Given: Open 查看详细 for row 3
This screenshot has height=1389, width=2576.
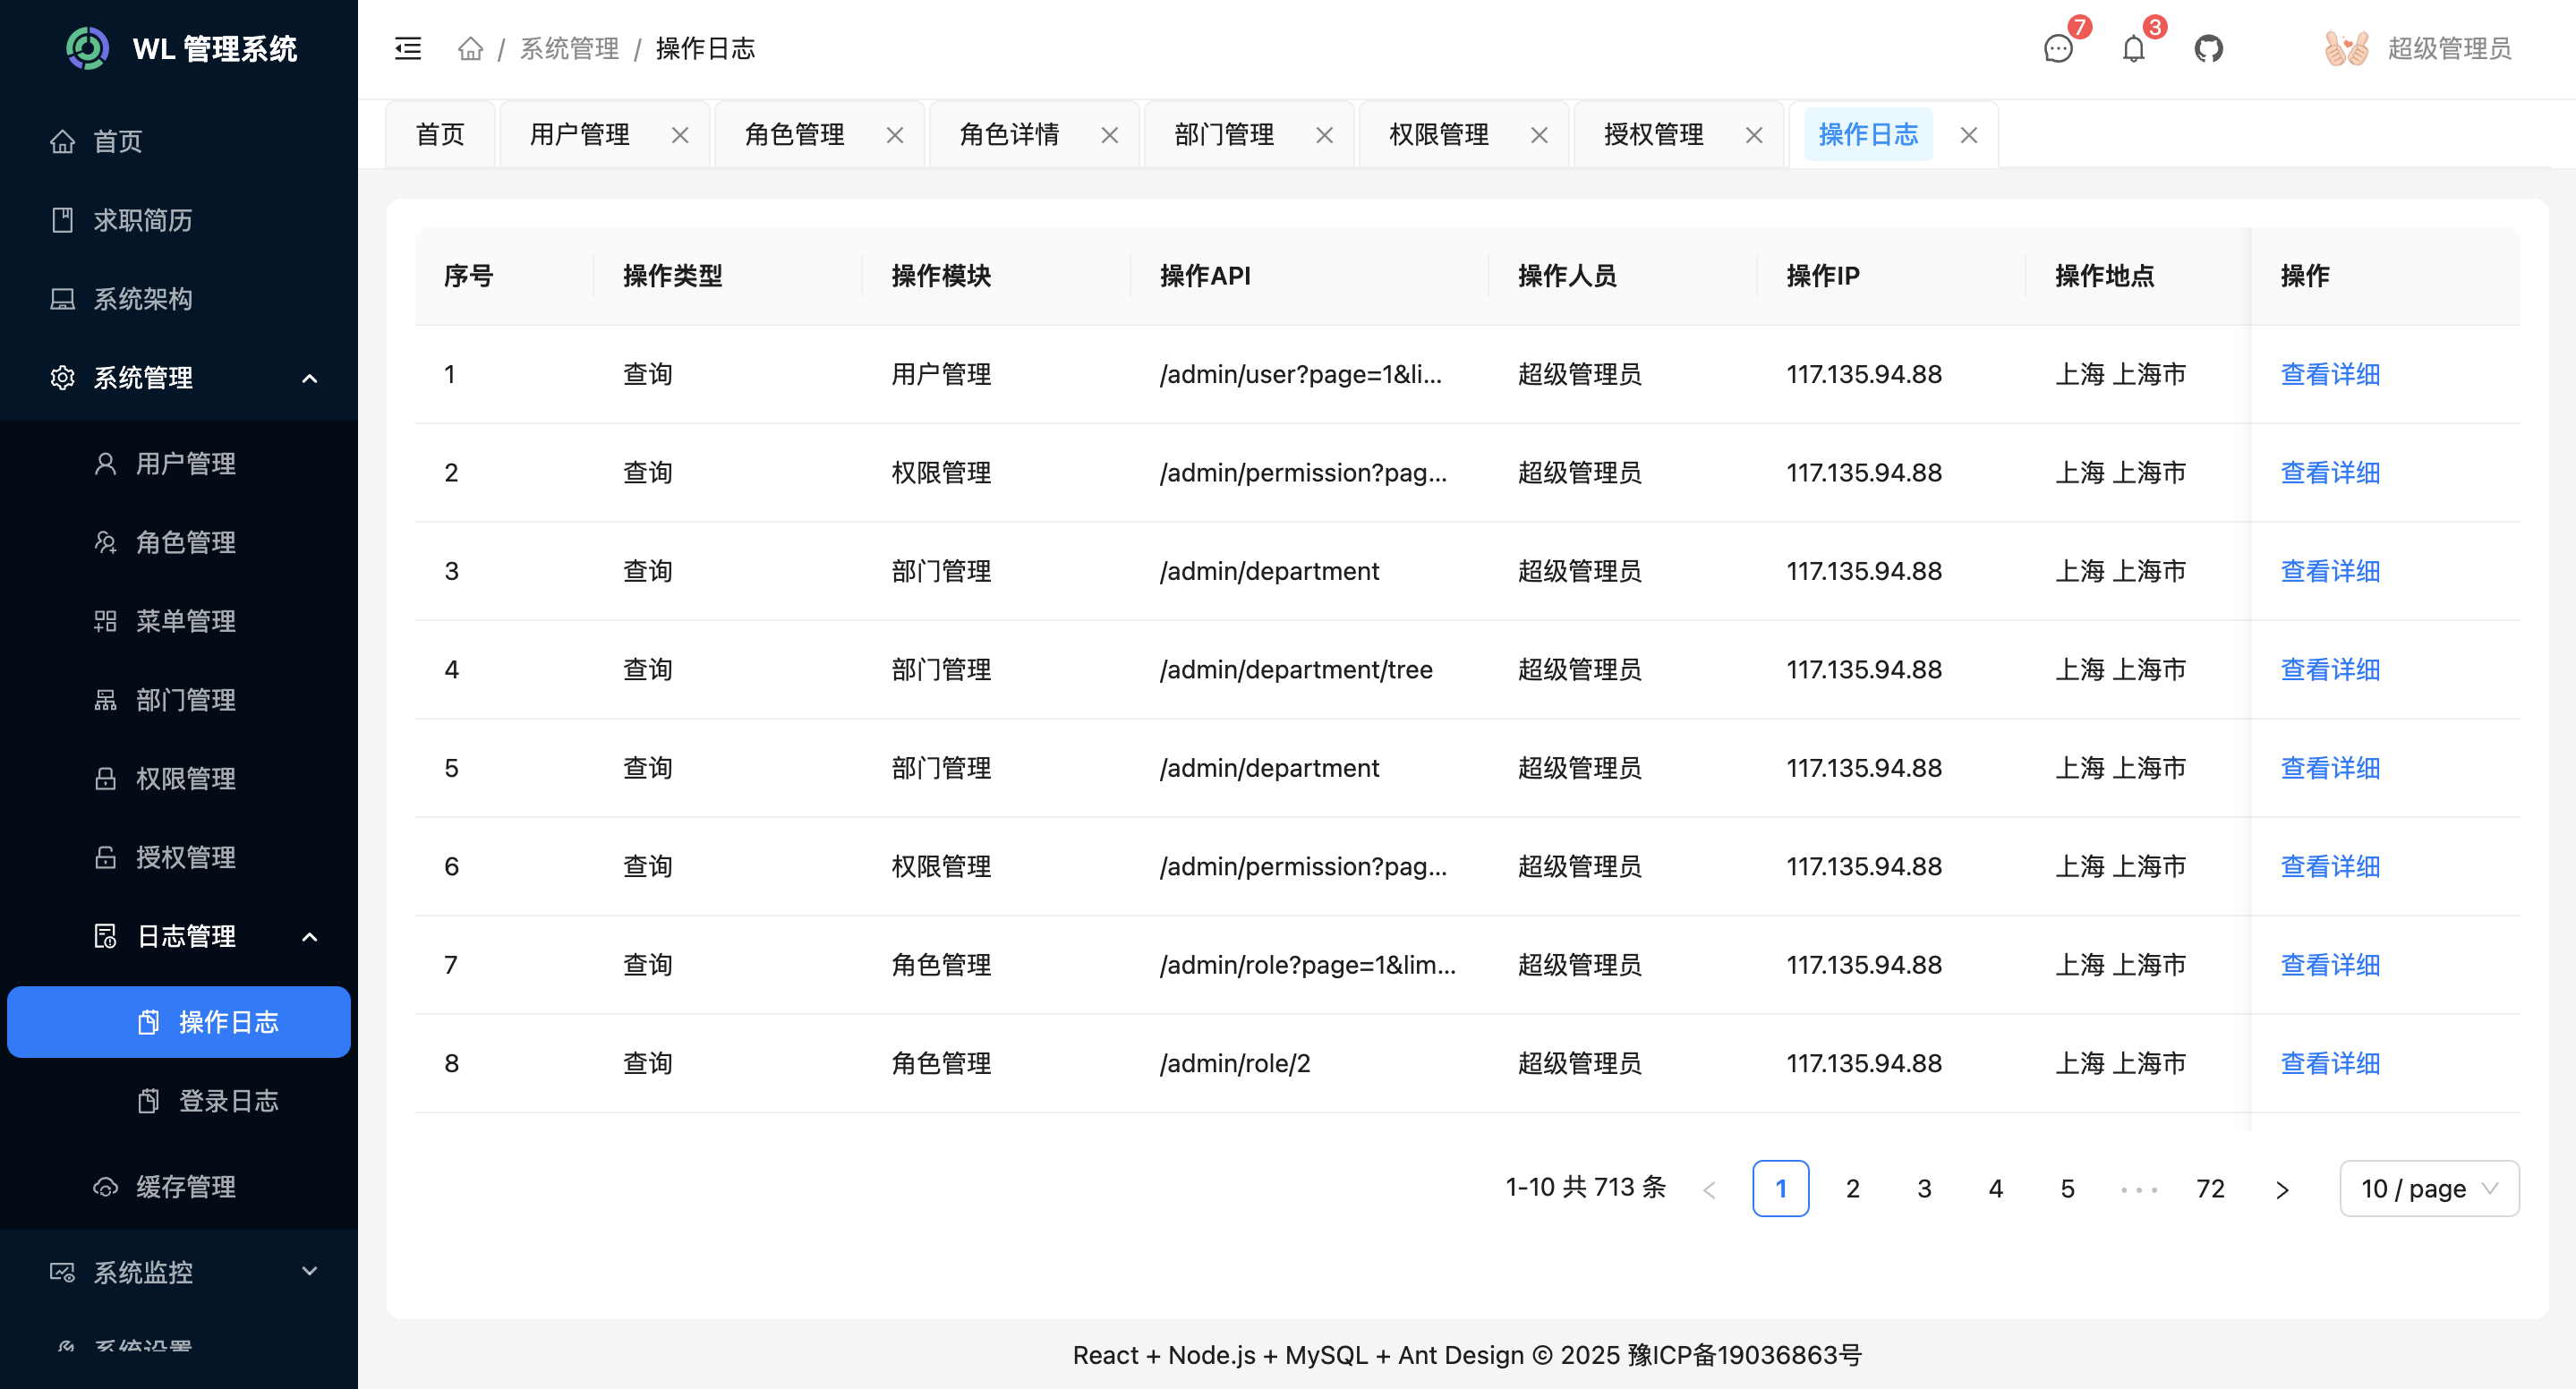Looking at the screenshot, I should coord(2330,570).
